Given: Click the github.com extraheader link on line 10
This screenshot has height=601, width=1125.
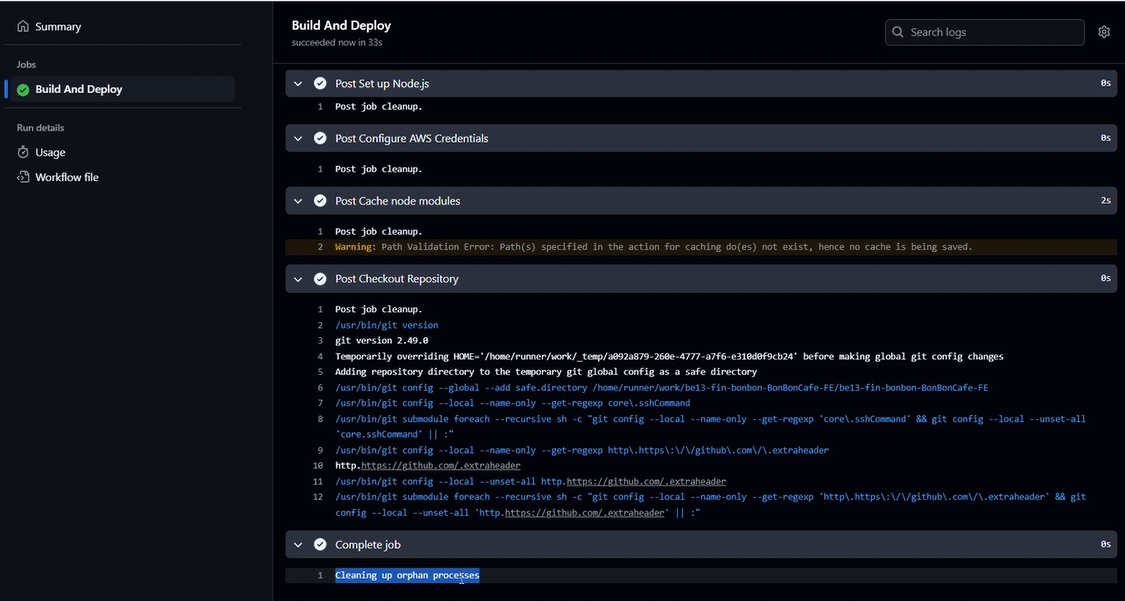Looking at the screenshot, I should 441,465.
